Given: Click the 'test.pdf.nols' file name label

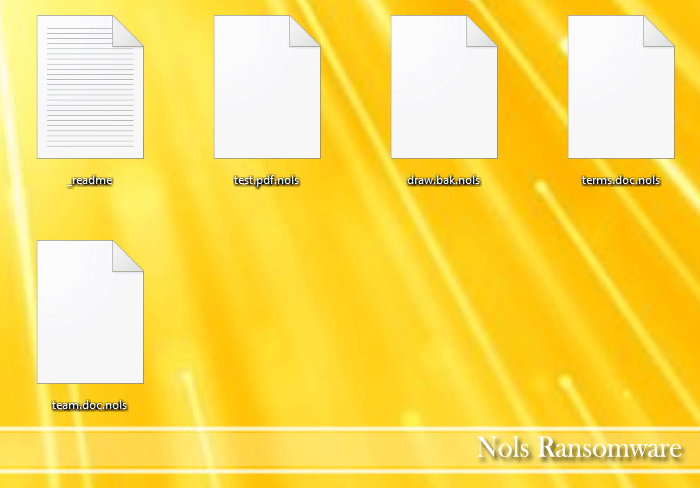Looking at the screenshot, I should tap(267, 180).
